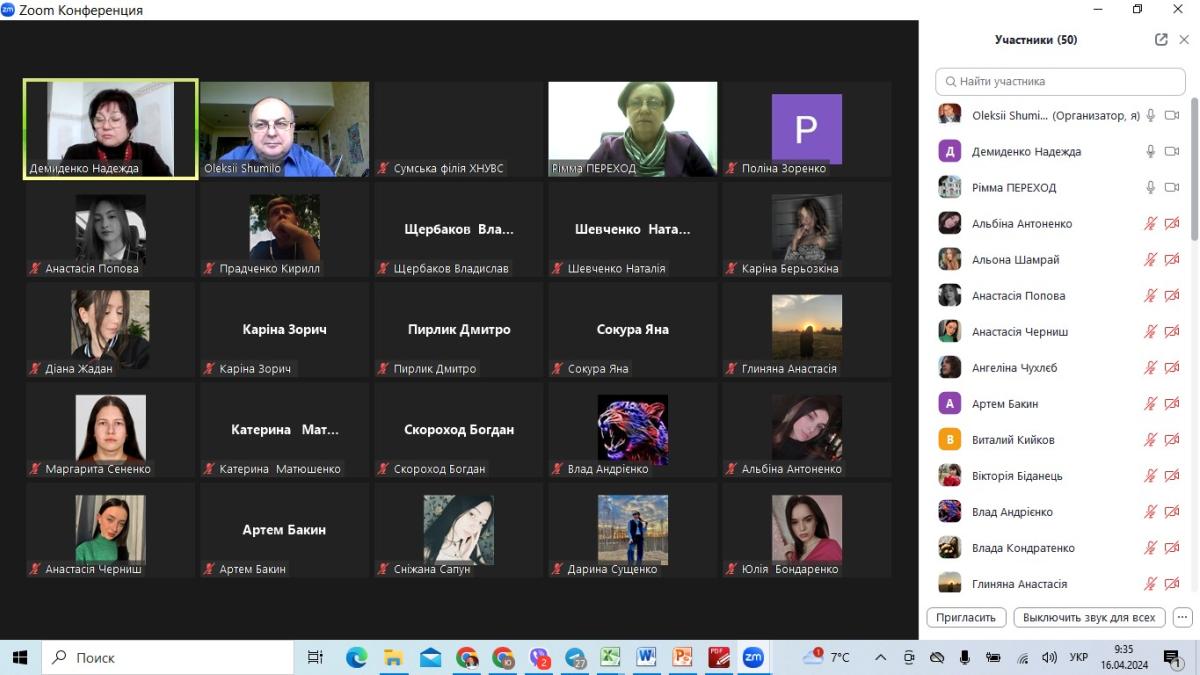The image size is (1200, 675).
Task: Pop out the participants panel
Action: point(1161,40)
